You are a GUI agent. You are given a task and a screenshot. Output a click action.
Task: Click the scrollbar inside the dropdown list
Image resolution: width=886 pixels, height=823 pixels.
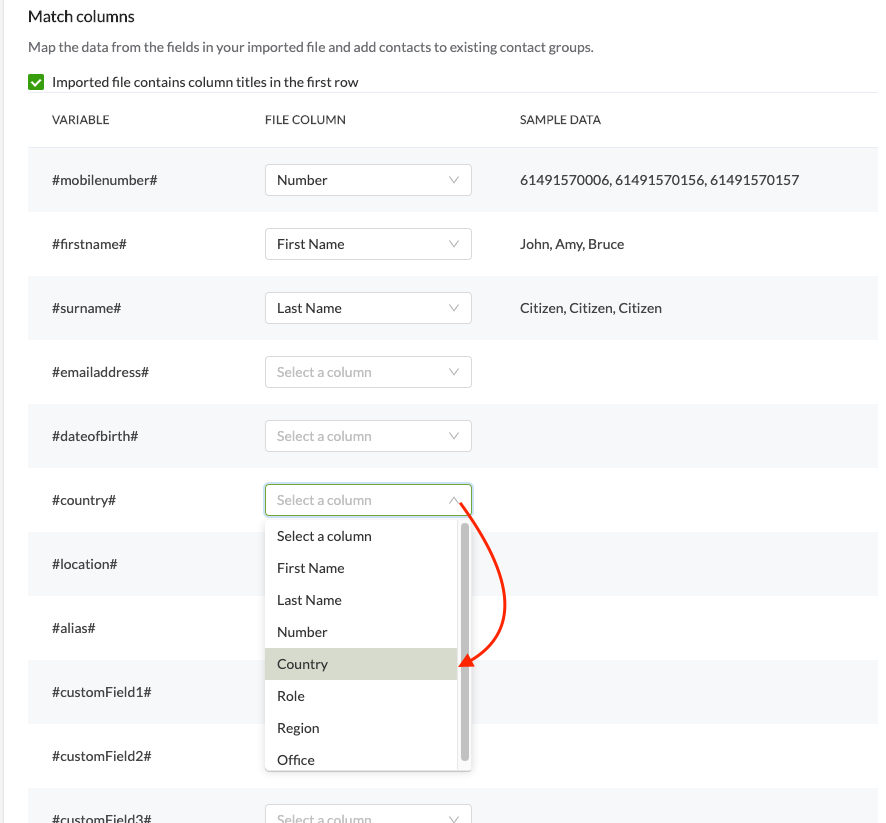(464, 640)
